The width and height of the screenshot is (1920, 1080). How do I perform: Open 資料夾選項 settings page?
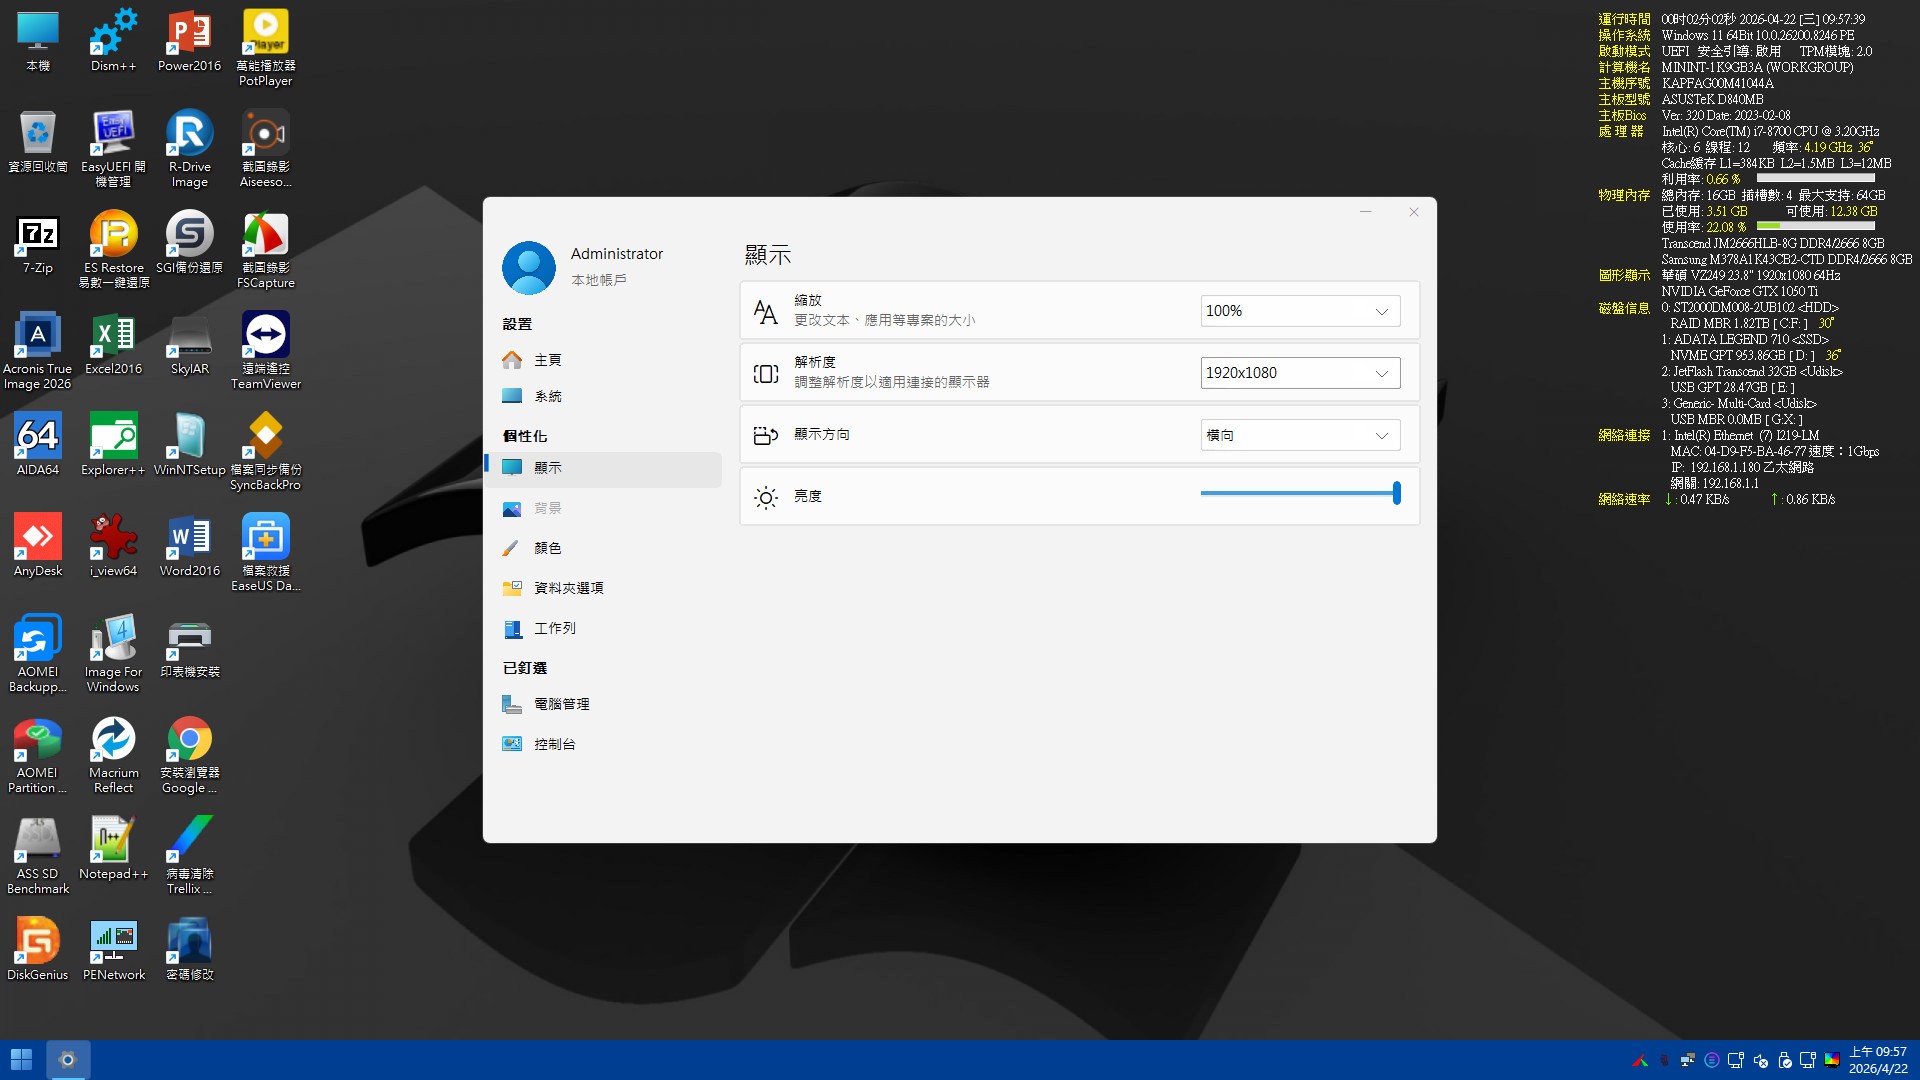568,588
